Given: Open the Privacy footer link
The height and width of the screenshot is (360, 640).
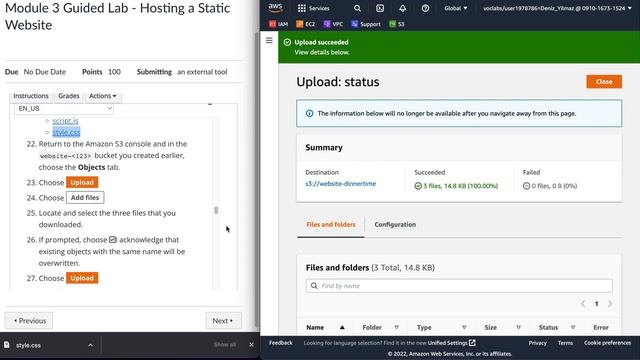Looking at the screenshot, I should 538,343.
